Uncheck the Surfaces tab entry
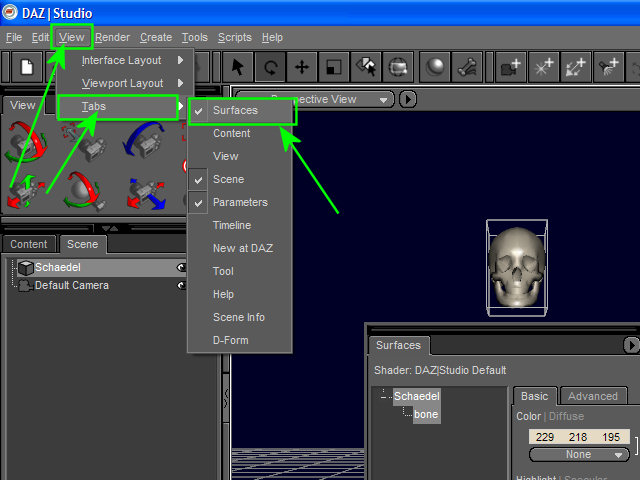Screen dimensions: 640x480 [240, 110]
